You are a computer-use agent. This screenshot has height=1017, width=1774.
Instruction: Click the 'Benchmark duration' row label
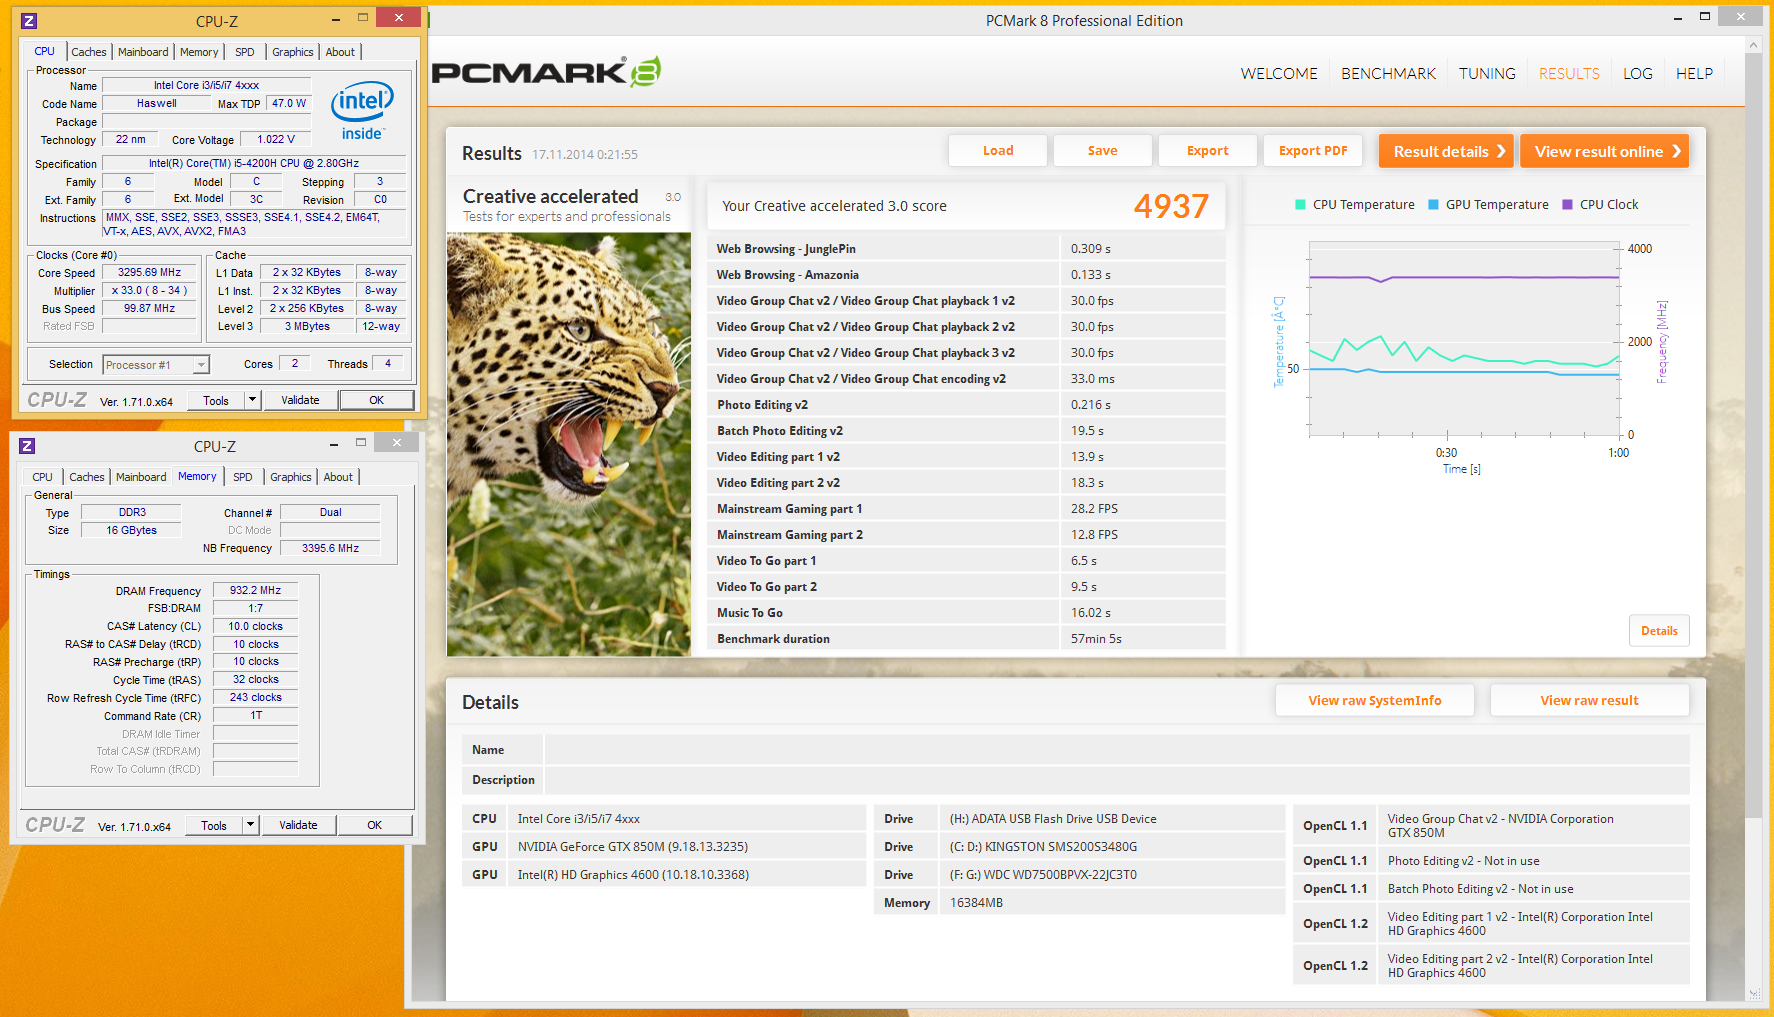[773, 639]
